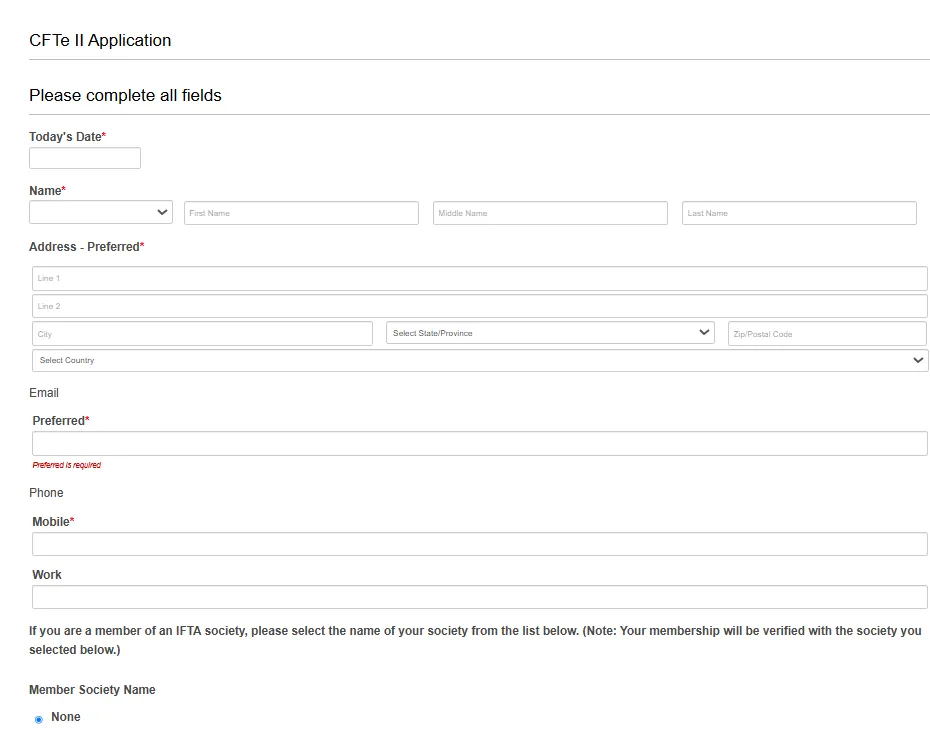
Task: Click the 'Please complete all fields' heading
Action: (125, 96)
